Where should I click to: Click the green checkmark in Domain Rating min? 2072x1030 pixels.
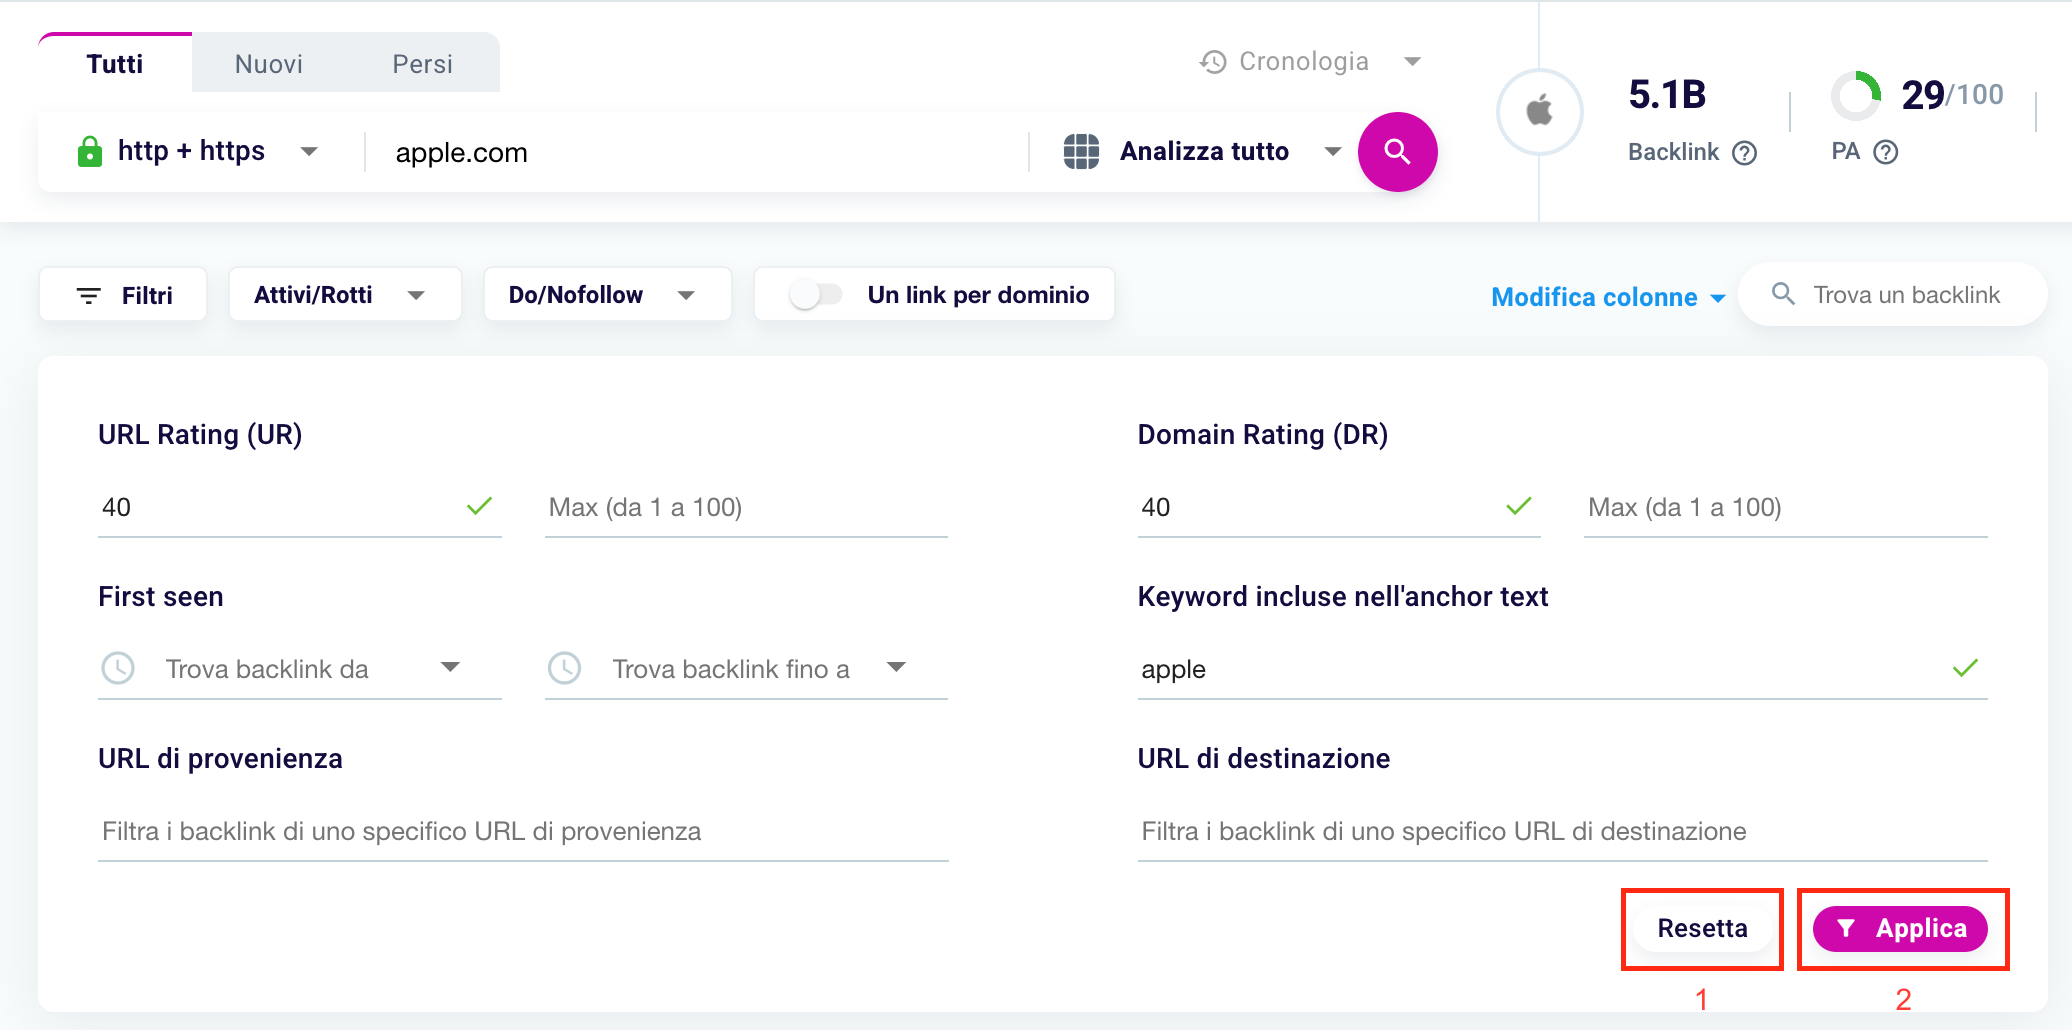pyautogui.click(x=1519, y=507)
